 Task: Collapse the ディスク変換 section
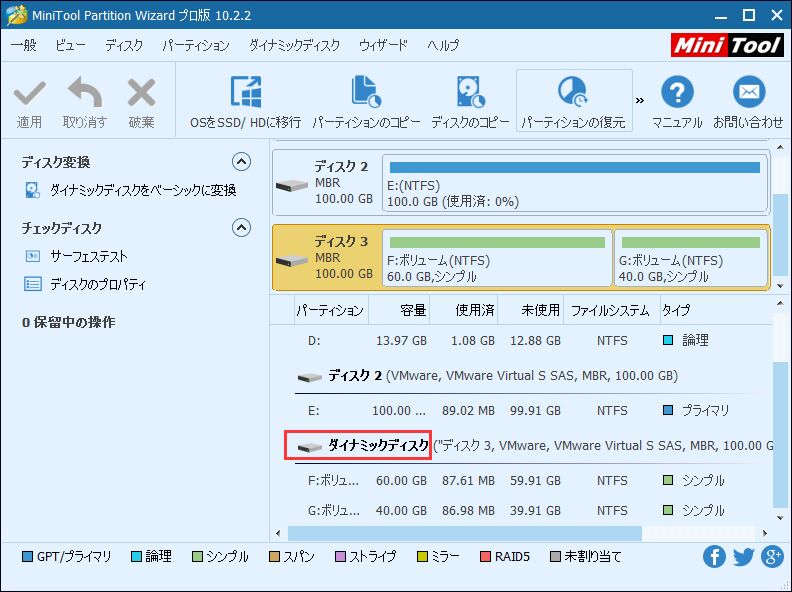click(x=241, y=162)
